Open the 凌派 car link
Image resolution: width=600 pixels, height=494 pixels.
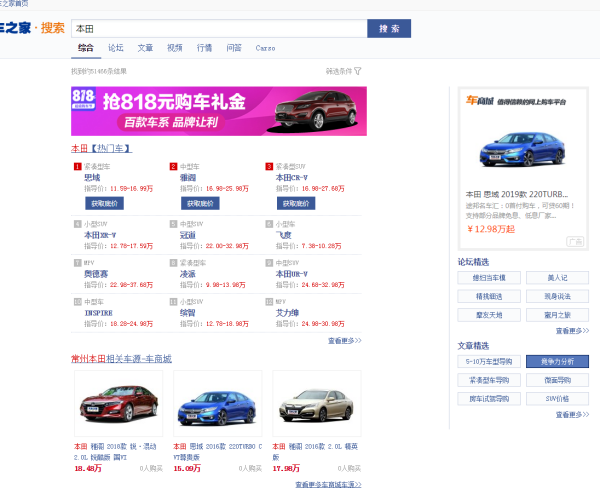188,274
